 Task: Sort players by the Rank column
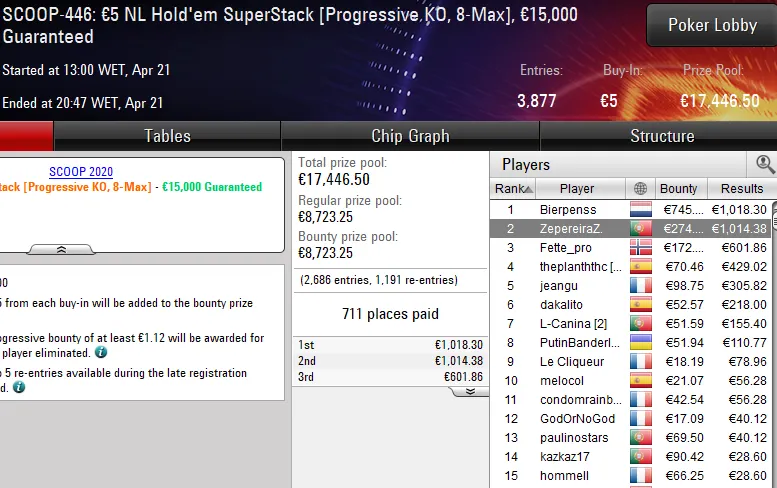click(x=514, y=188)
